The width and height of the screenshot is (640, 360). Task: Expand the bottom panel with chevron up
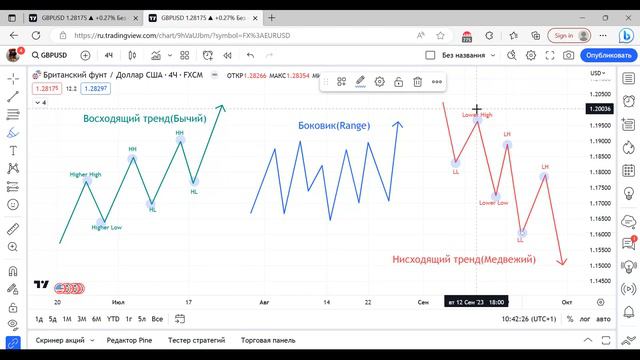point(588,340)
